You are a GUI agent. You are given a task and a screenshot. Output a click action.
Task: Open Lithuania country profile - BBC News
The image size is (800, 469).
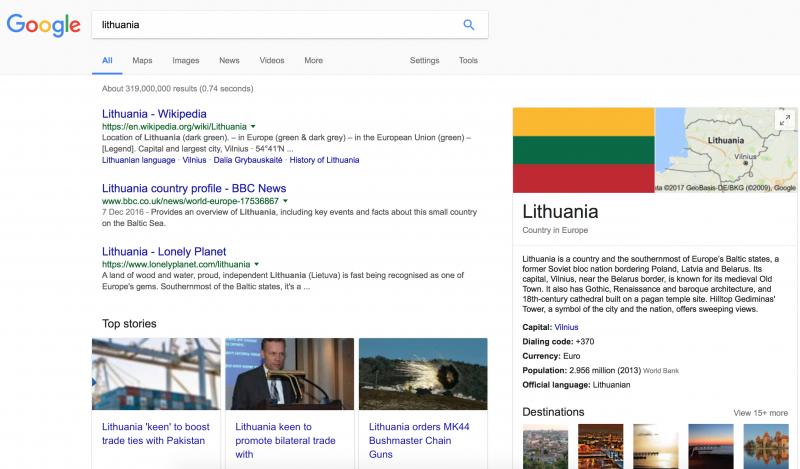[x=194, y=188]
